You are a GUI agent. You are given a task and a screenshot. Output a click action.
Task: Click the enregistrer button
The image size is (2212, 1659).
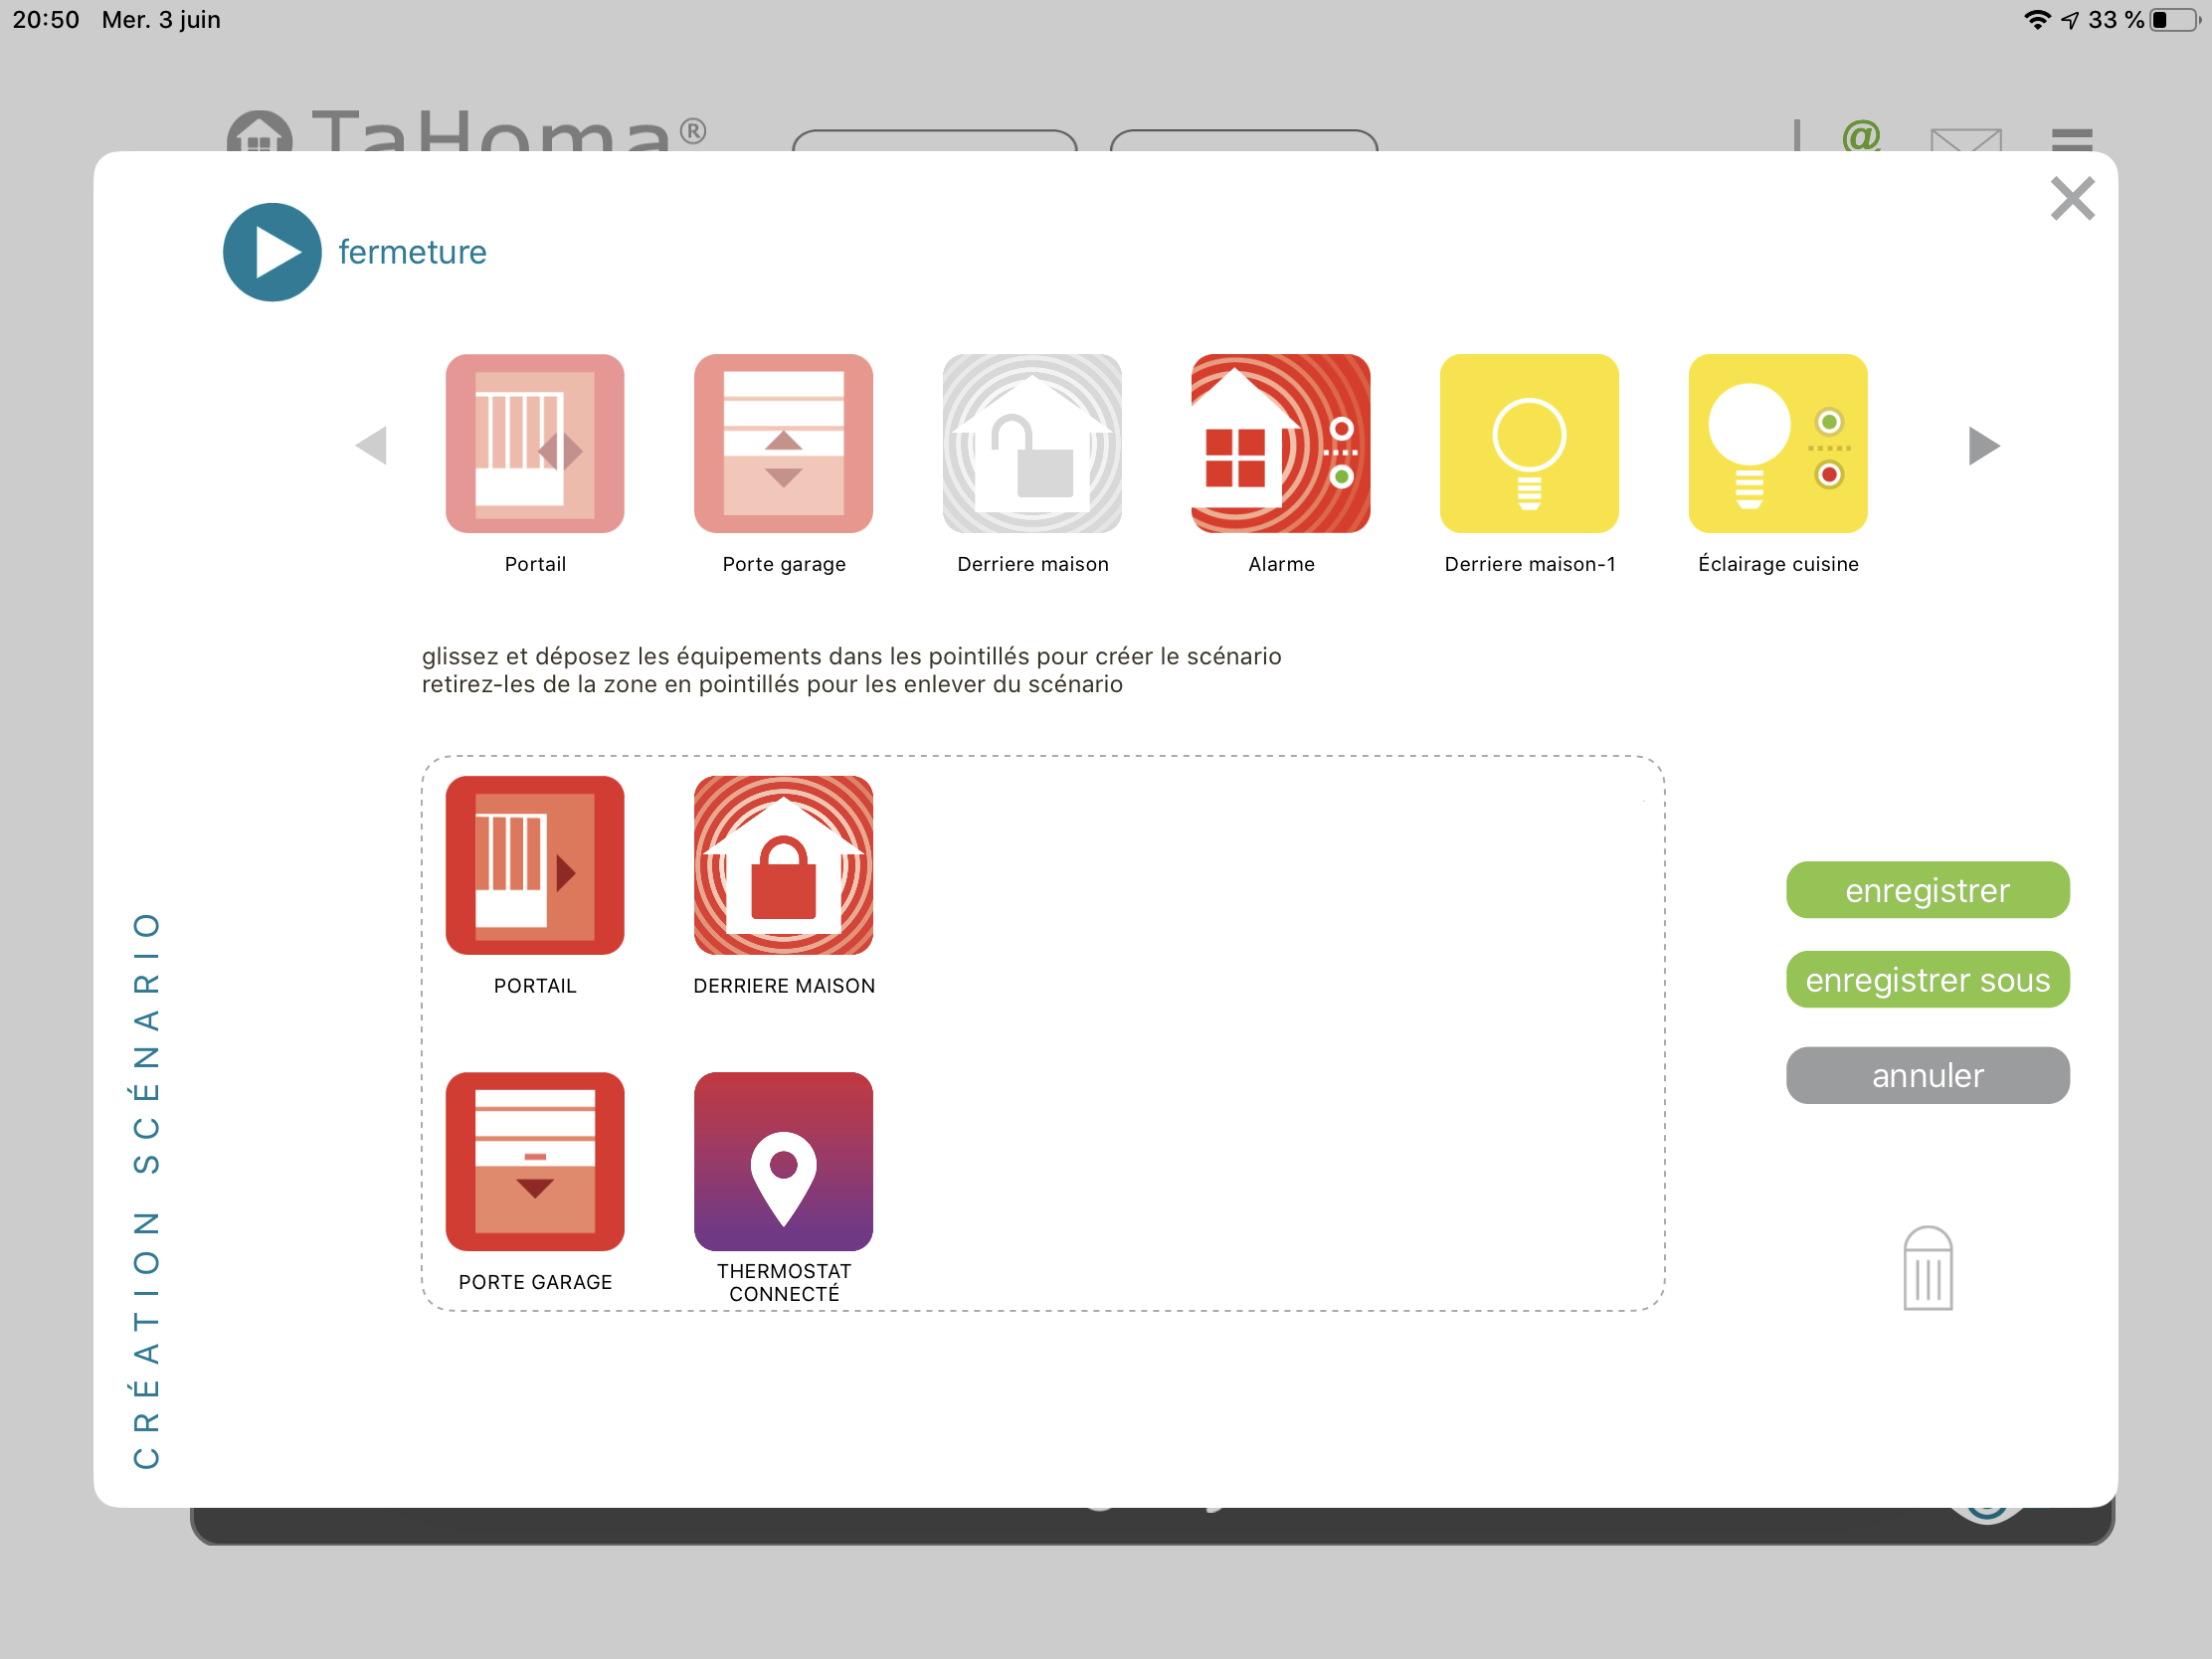pos(1927,889)
